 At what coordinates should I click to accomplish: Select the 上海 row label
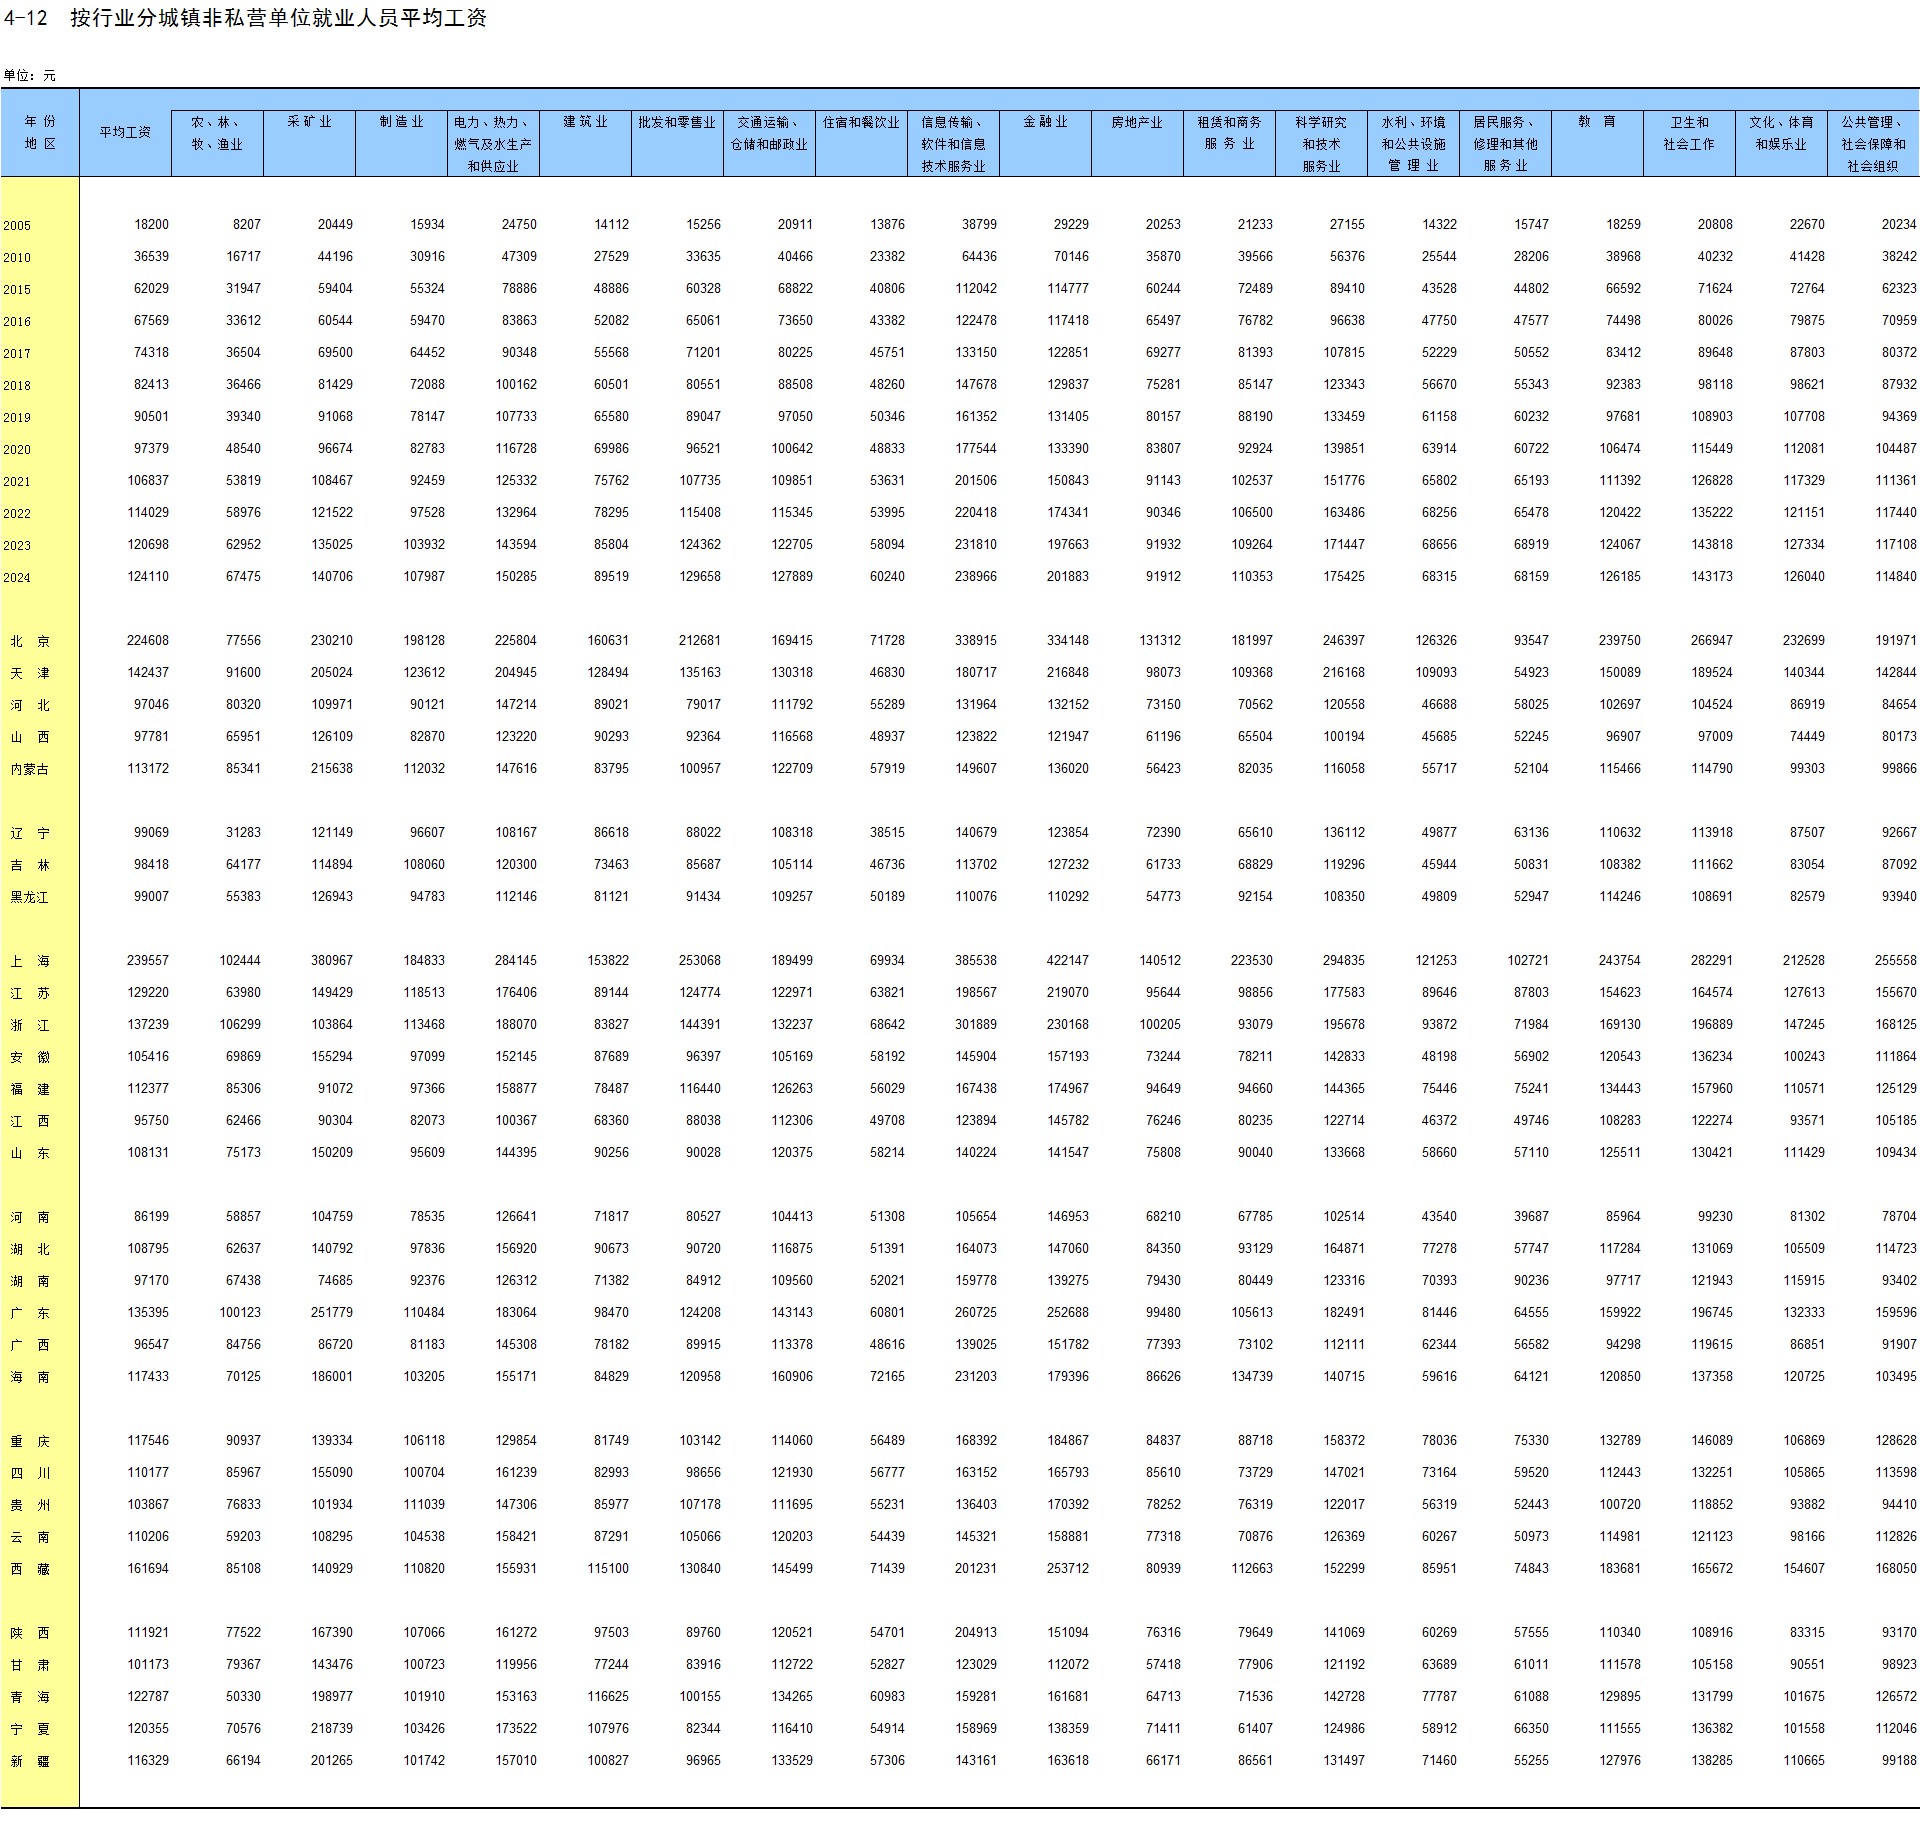pos(30,962)
